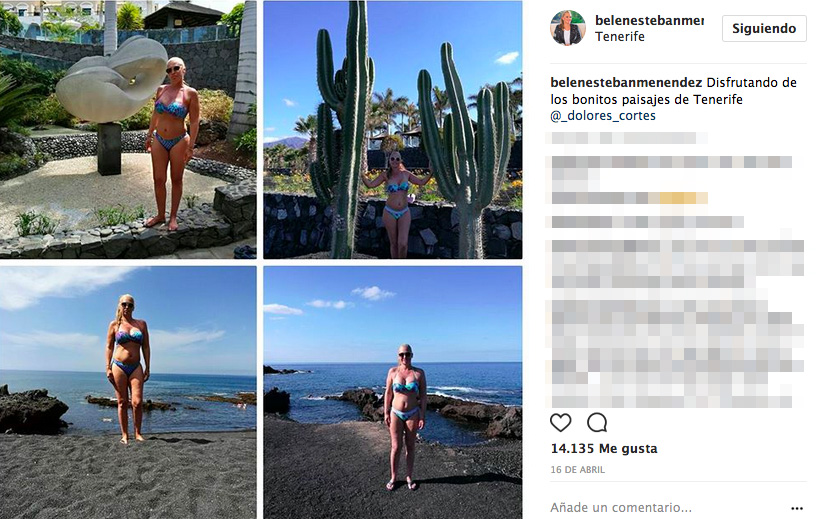The height and width of the screenshot is (519, 816).
Task: Open the Tenerife location link
Action: pos(619,37)
